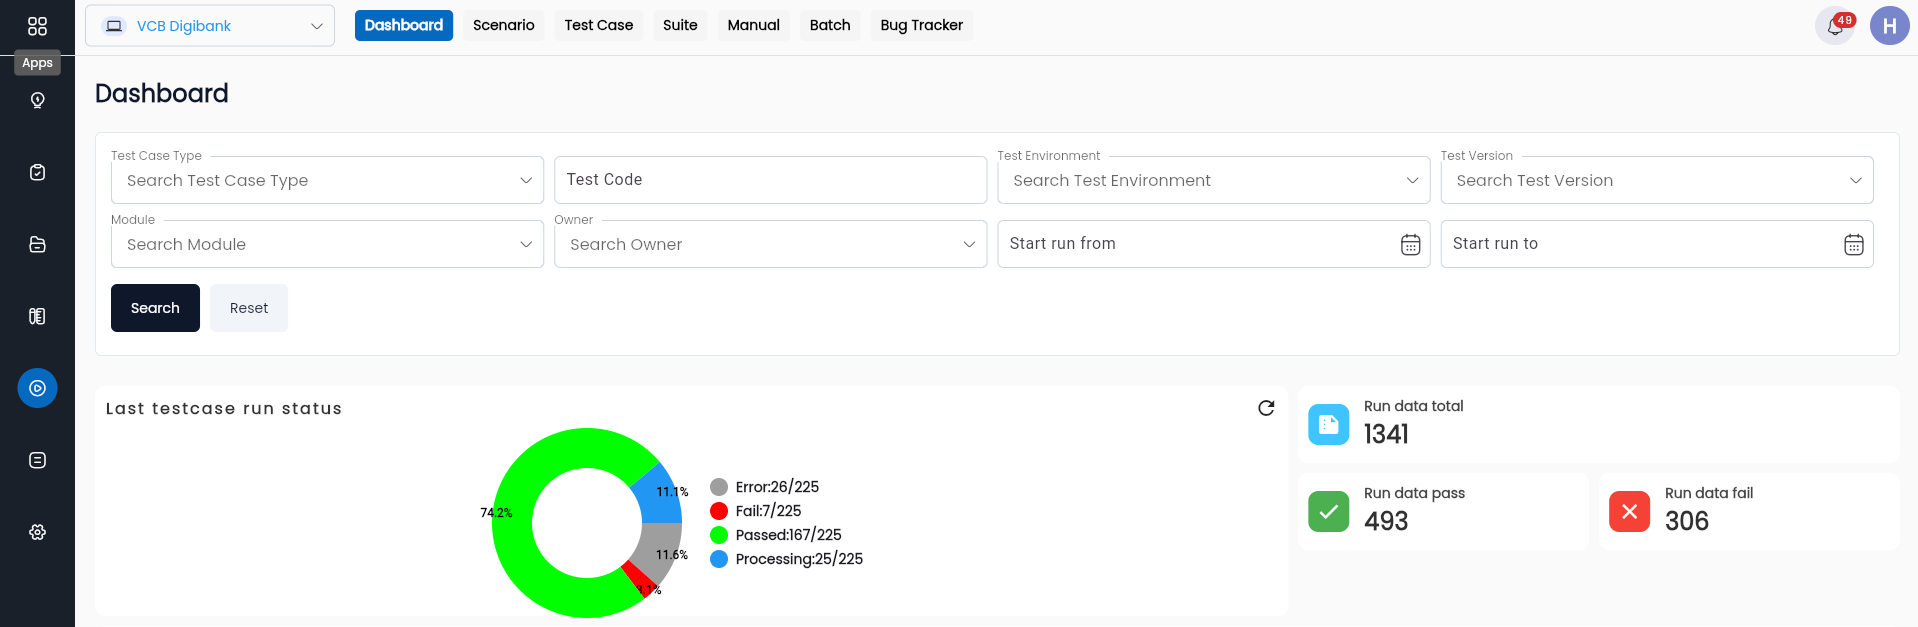
Task: Open the Test Case tab
Action: (x=599, y=25)
